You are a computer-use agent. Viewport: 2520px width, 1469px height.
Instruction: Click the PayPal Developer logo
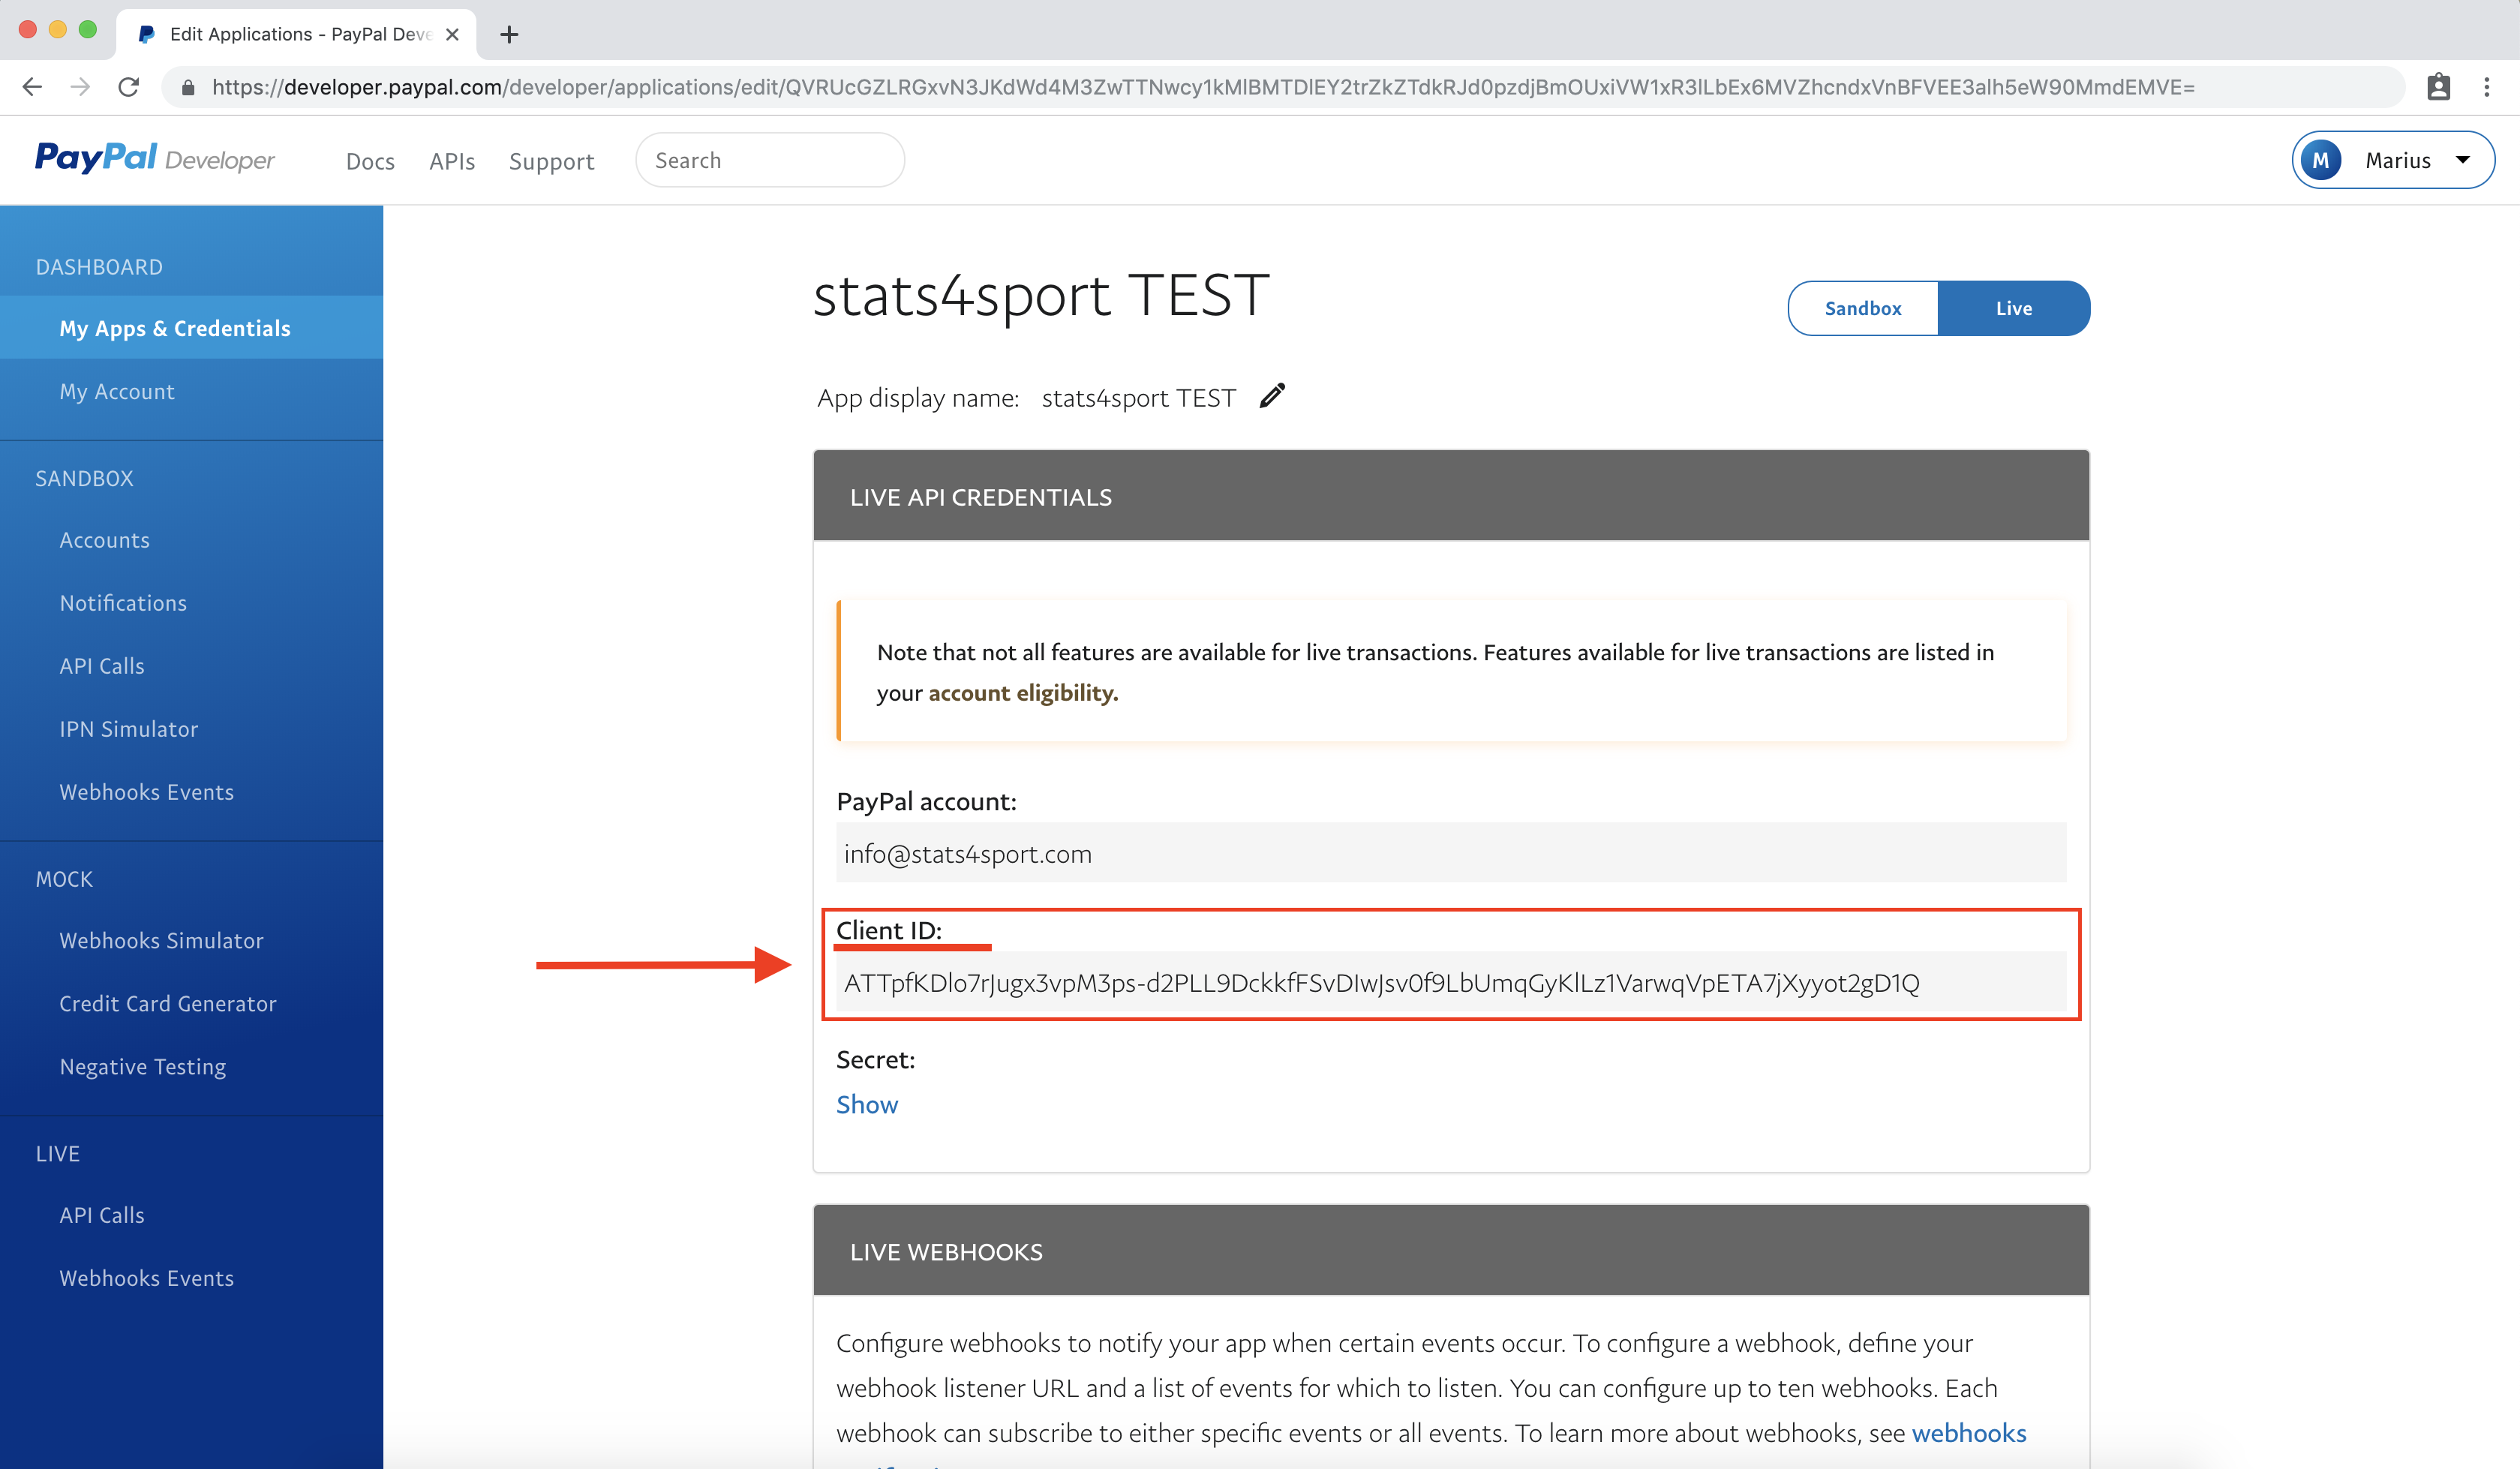pyautogui.click(x=155, y=158)
